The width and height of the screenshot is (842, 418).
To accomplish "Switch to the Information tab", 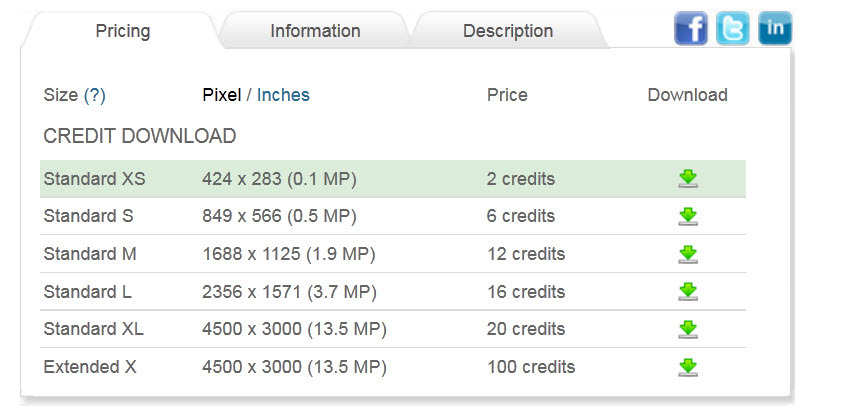I will point(315,31).
